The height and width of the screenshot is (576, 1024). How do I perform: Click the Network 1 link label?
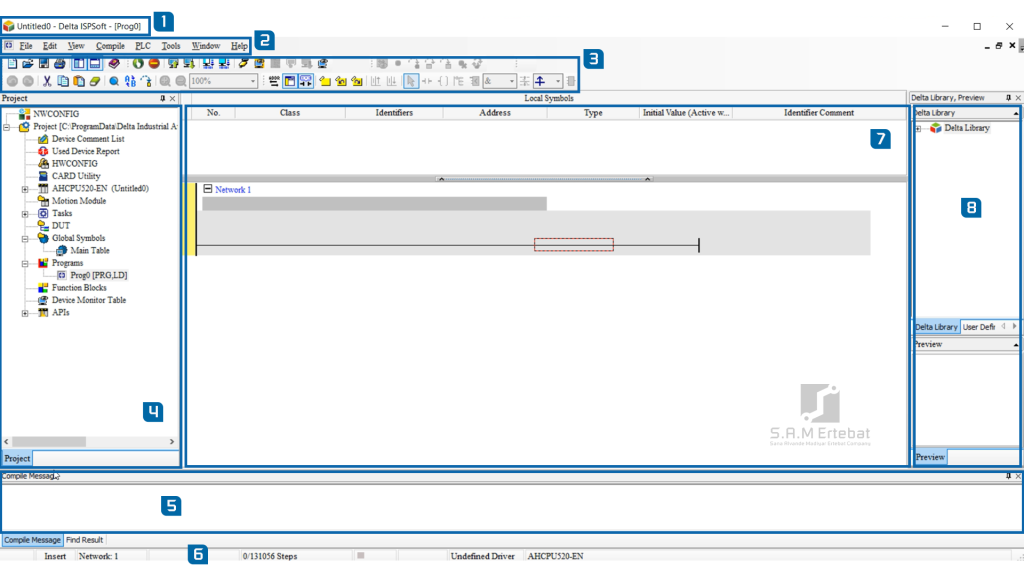232,189
